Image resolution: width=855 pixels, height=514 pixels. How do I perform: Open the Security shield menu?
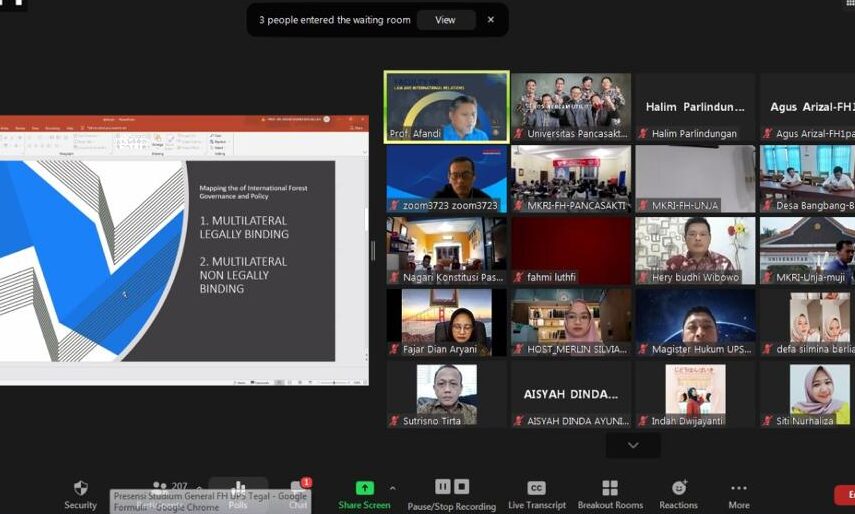(81, 494)
